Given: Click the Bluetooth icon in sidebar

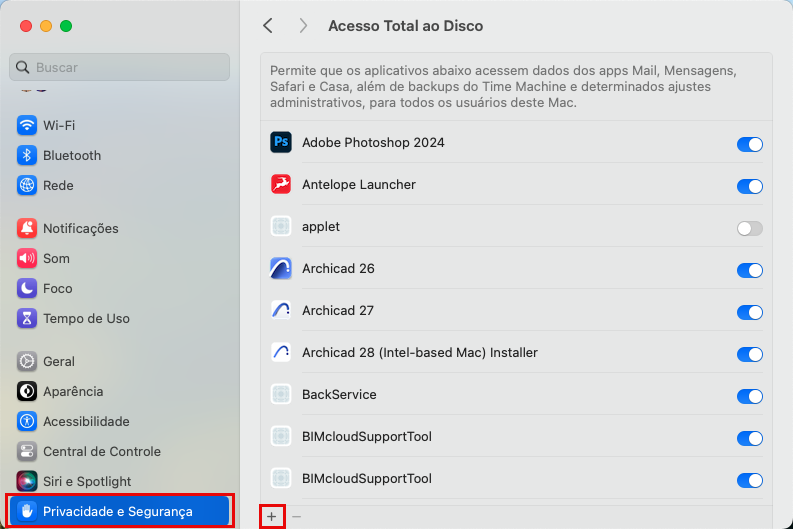Looking at the screenshot, I should pos(27,155).
